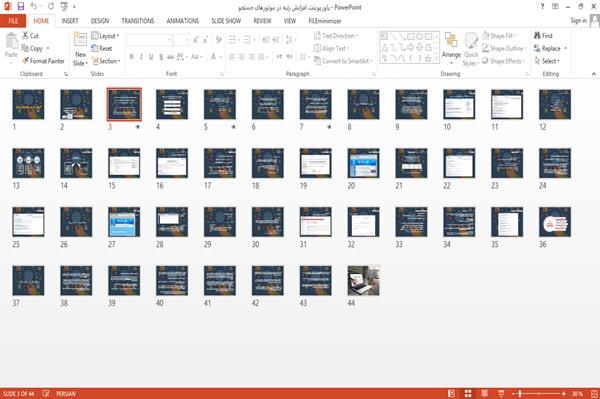
Task: Select slide 44 thumbnail
Action: pos(364,280)
